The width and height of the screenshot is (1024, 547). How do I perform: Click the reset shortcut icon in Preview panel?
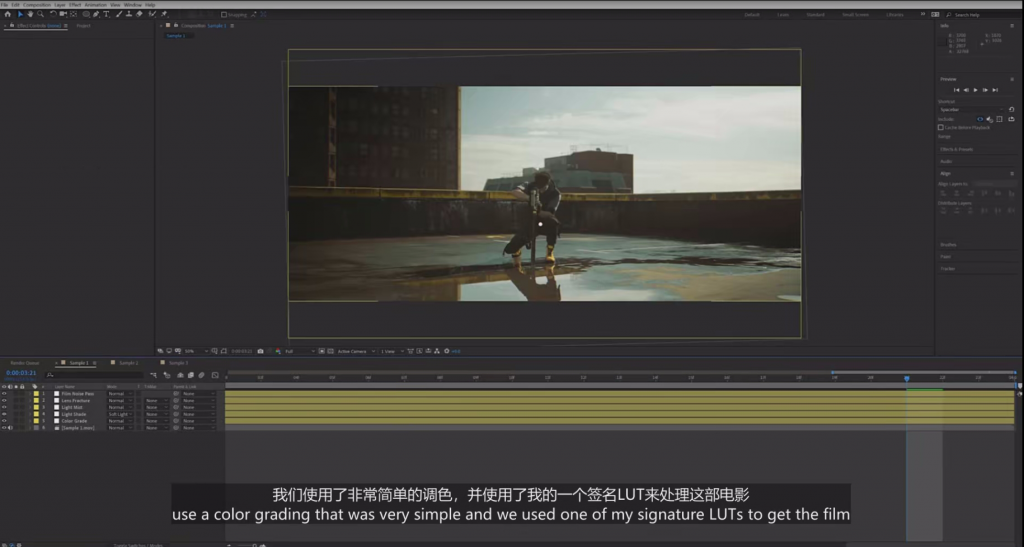(1011, 110)
